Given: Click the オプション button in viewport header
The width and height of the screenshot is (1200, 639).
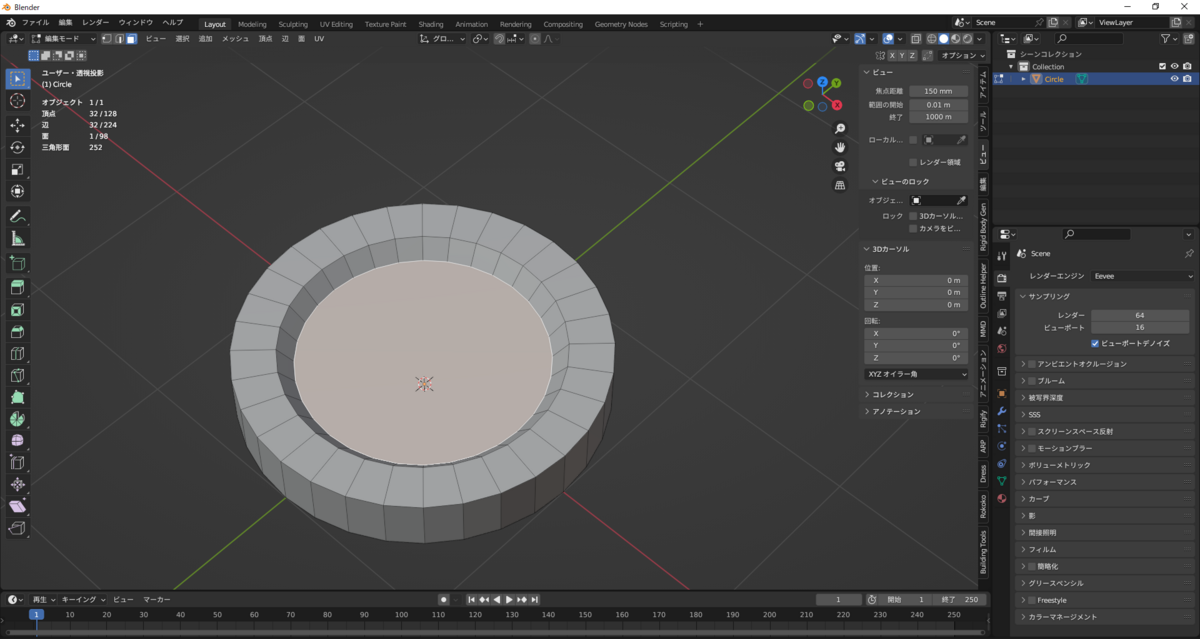Looking at the screenshot, I should click(x=962, y=56).
